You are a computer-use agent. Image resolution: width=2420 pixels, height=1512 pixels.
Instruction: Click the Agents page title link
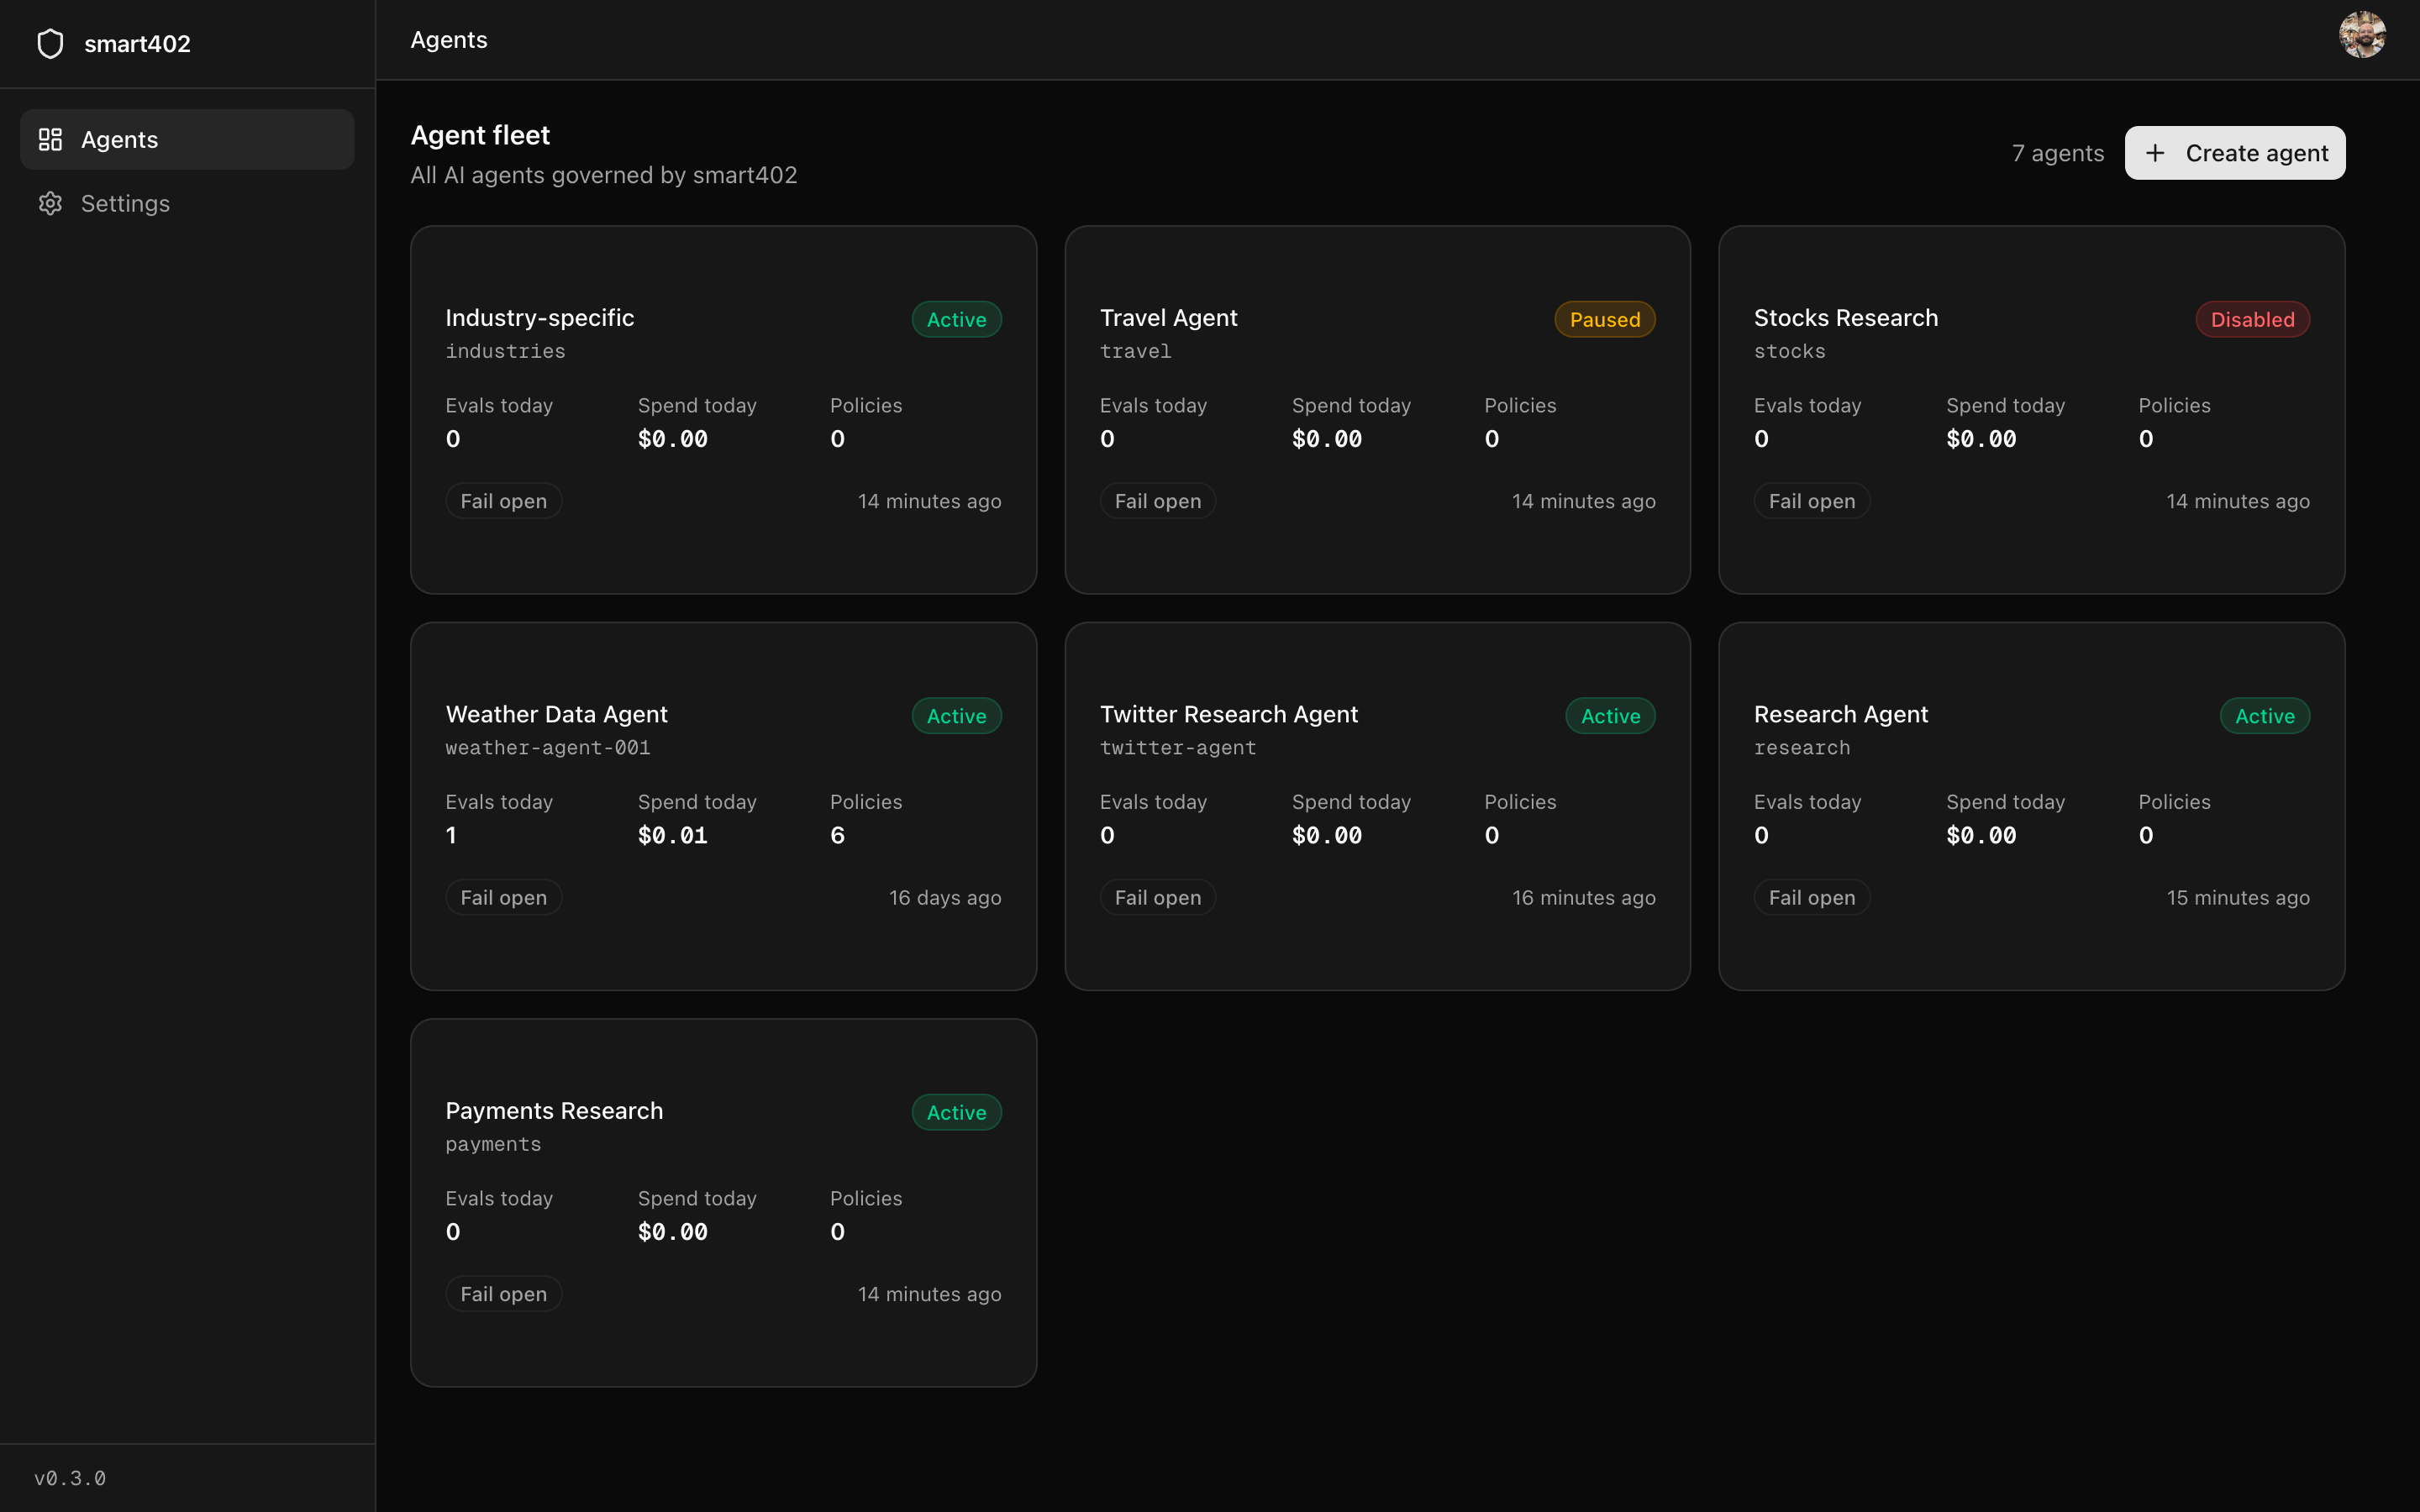point(447,40)
